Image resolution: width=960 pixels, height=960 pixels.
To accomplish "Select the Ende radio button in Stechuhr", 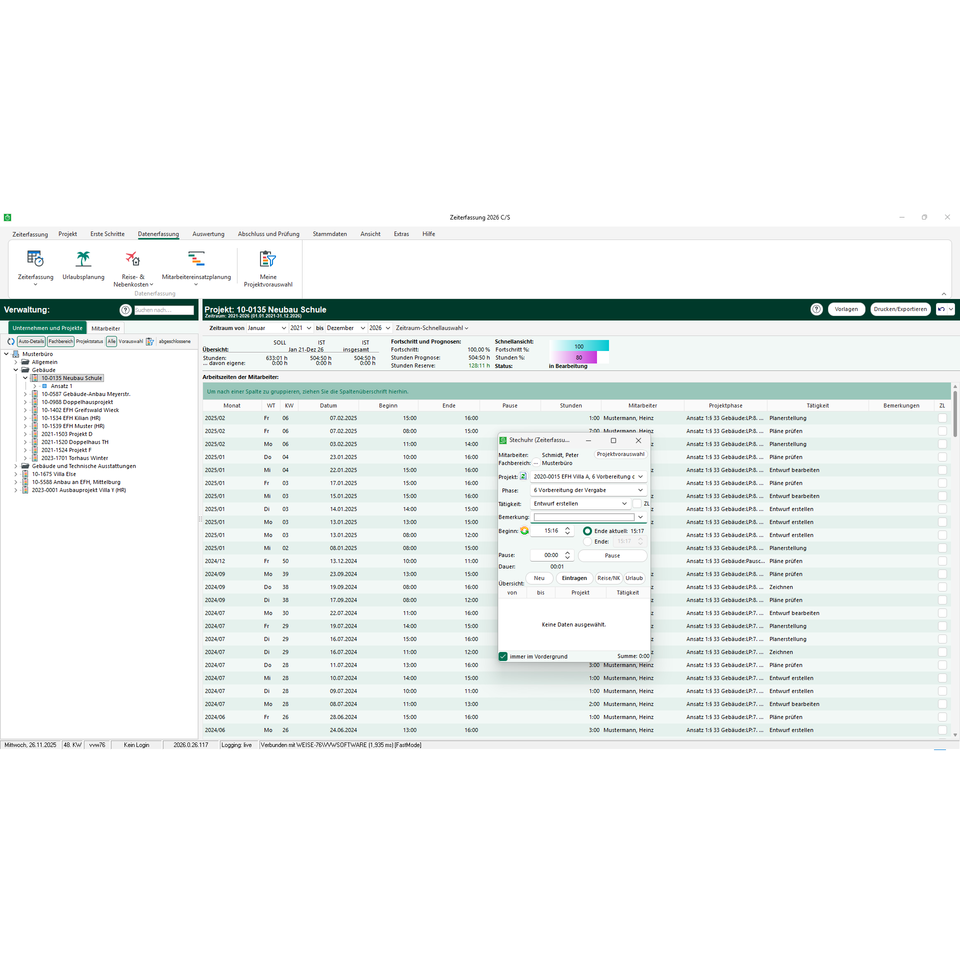I will tap(588, 542).
